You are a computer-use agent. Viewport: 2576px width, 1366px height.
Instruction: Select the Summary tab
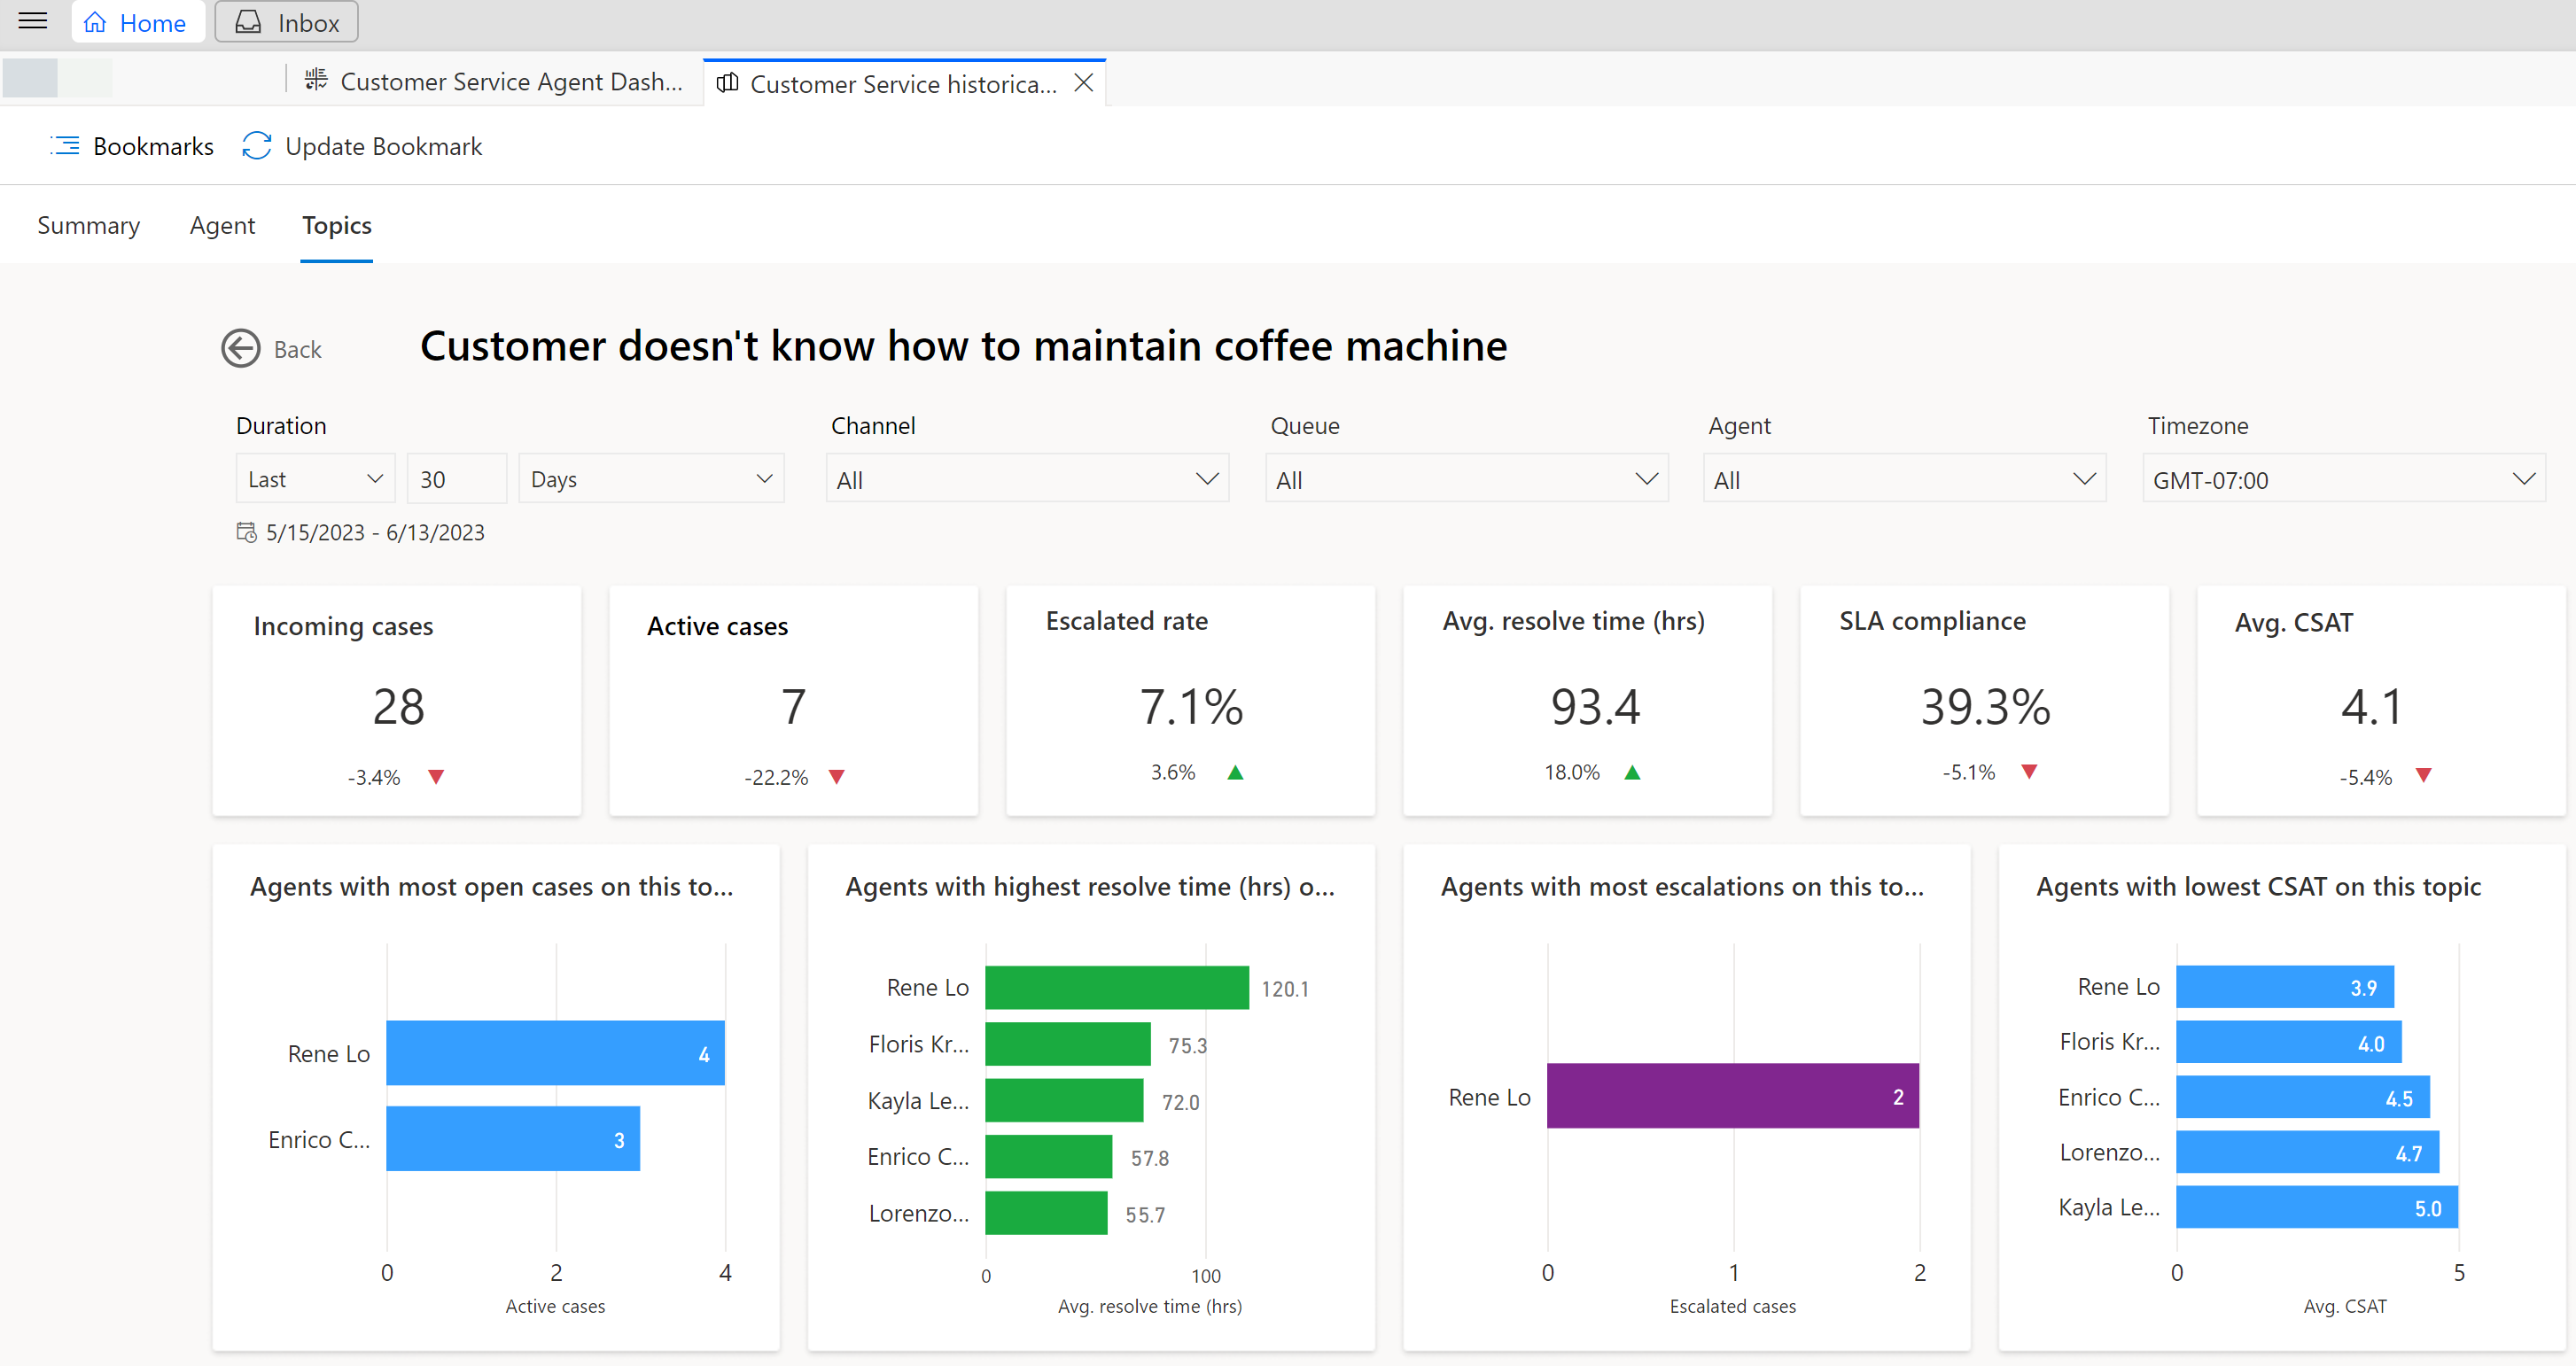90,223
